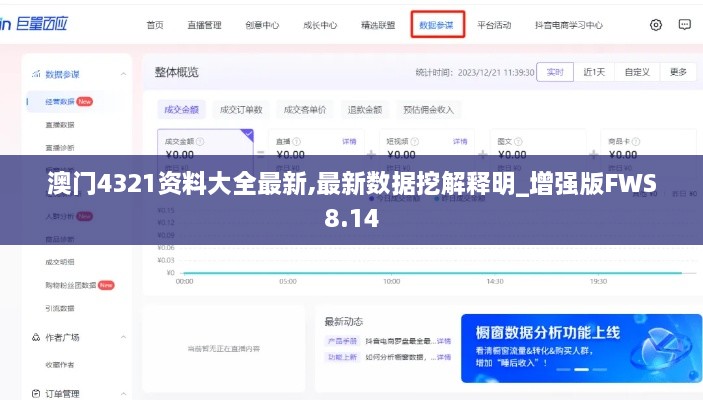Open 直播数据 in sidebar
Screen dimensions: 703x400
click(x=60, y=125)
